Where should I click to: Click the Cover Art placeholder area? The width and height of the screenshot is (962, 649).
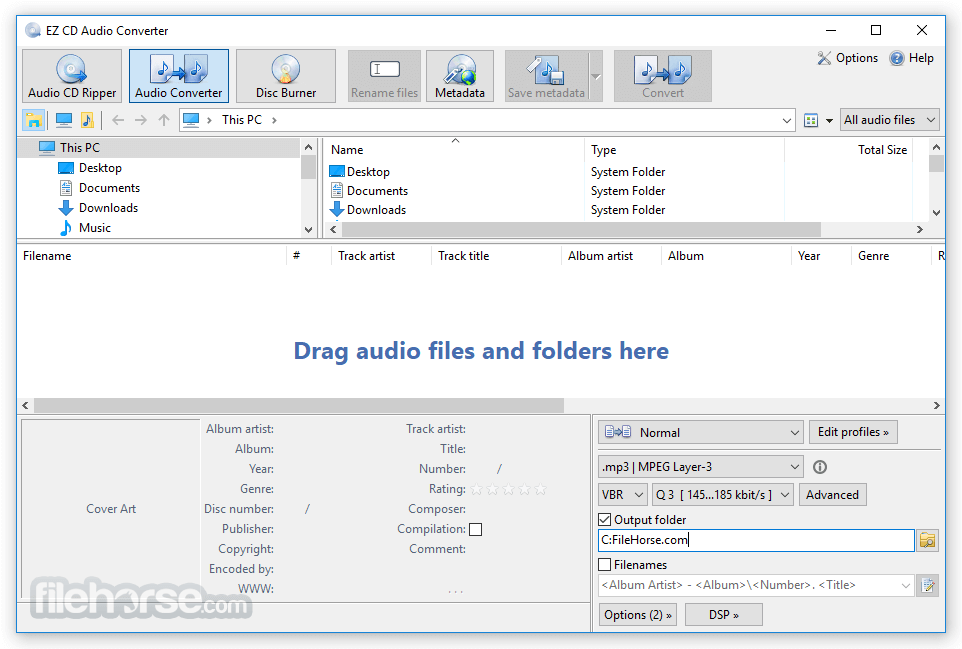[x=111, y=509]
